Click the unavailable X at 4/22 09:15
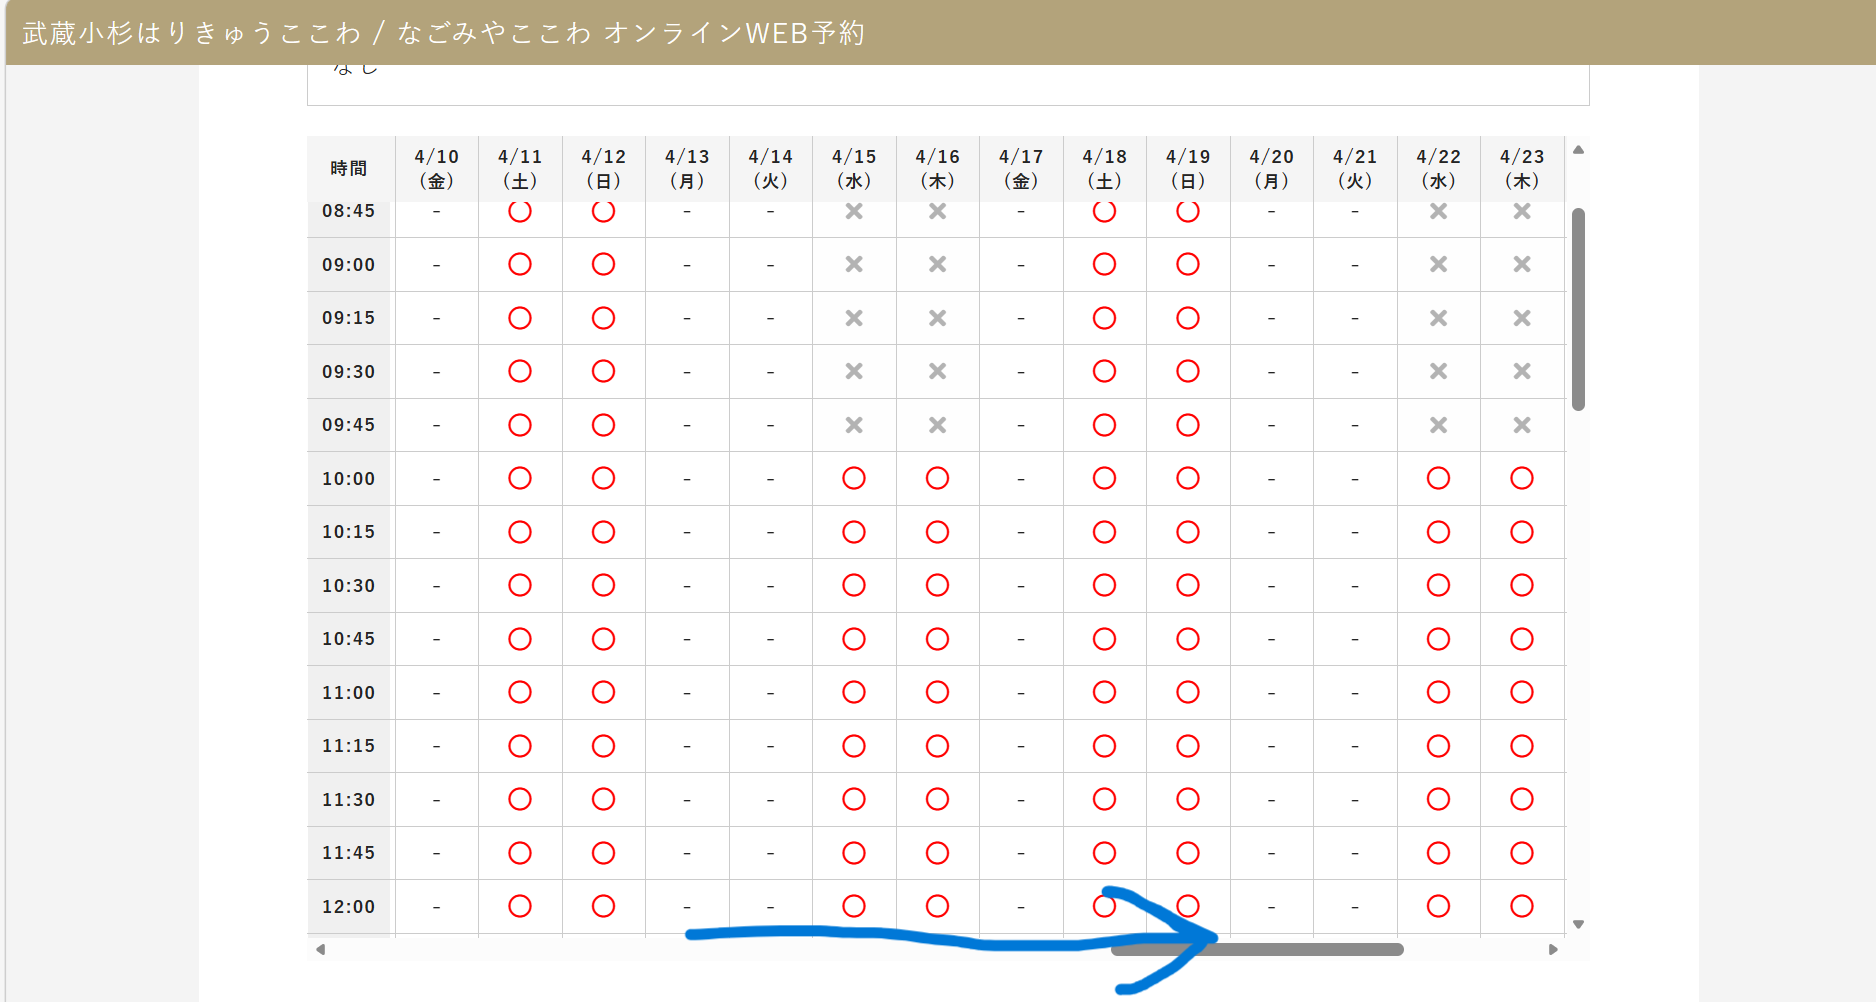The height and width of the screenshot is (1002, 1876). tap(1438, 318)
